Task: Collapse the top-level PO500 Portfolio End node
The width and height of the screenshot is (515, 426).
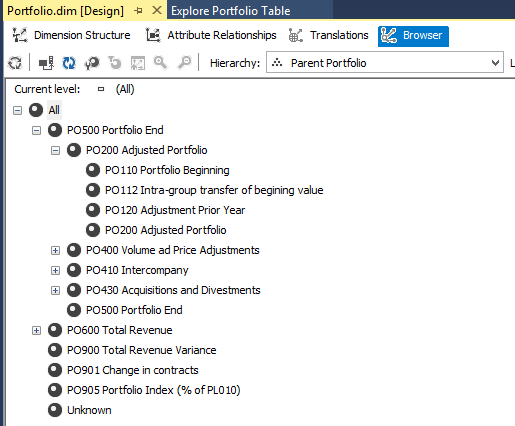Action: (36, 130)
